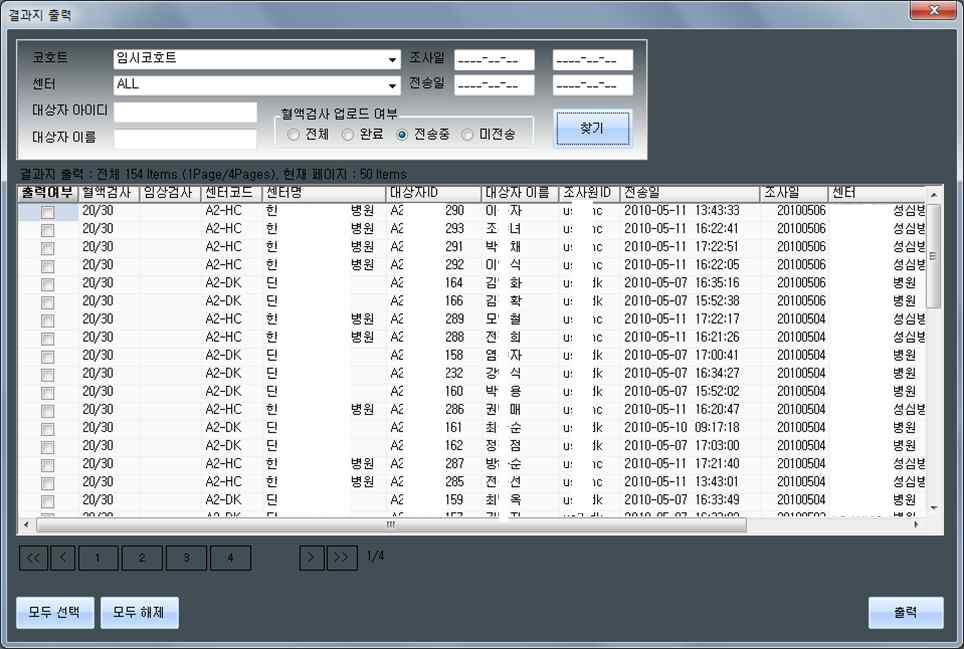Screen dimensions: 964x649
Task: Select the 완료 upload status option
Action: (348, 135)
